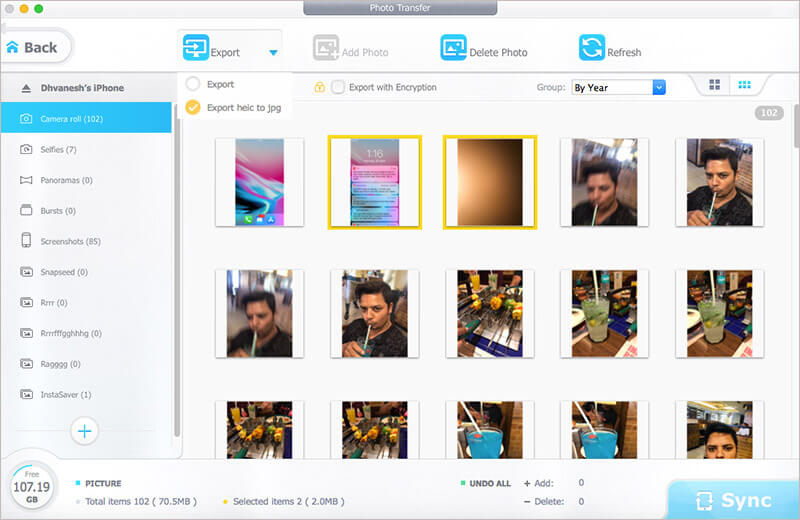The width and height of the screenshot is (800, 520).
Task: Click the 102 photo count badge
Action: (x=769, y=113)
